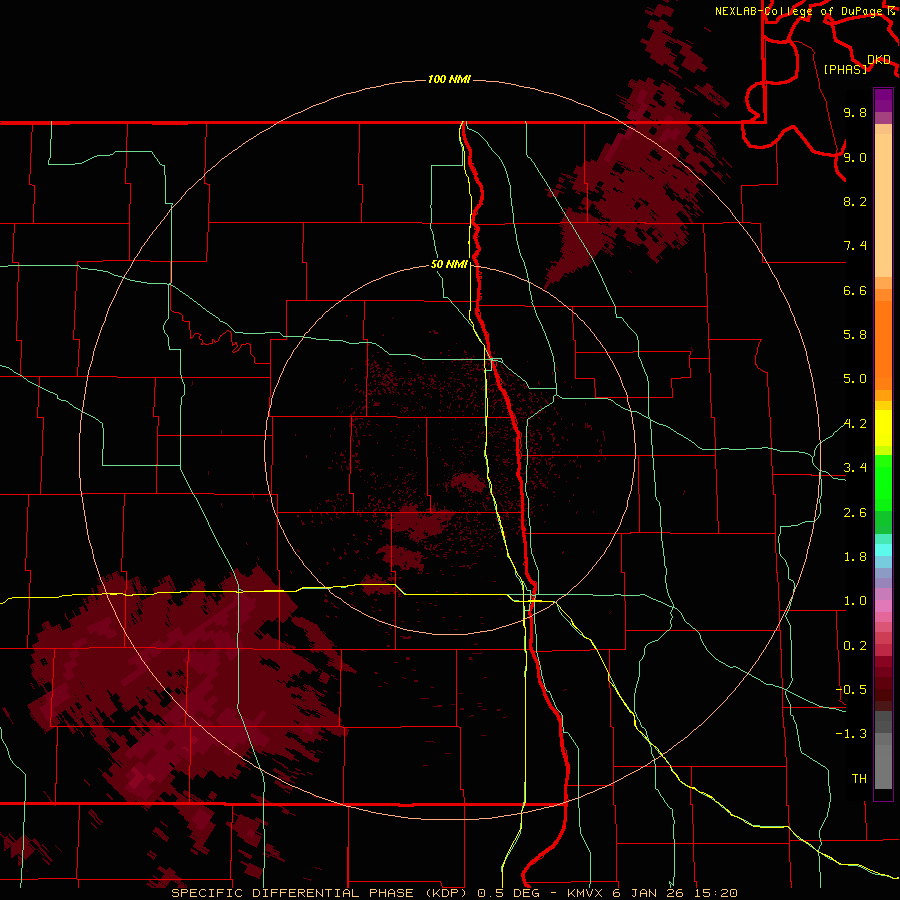
Task: Click the 3.4 value on the scale
Action: pyautogui.click(x=855, y=468)
